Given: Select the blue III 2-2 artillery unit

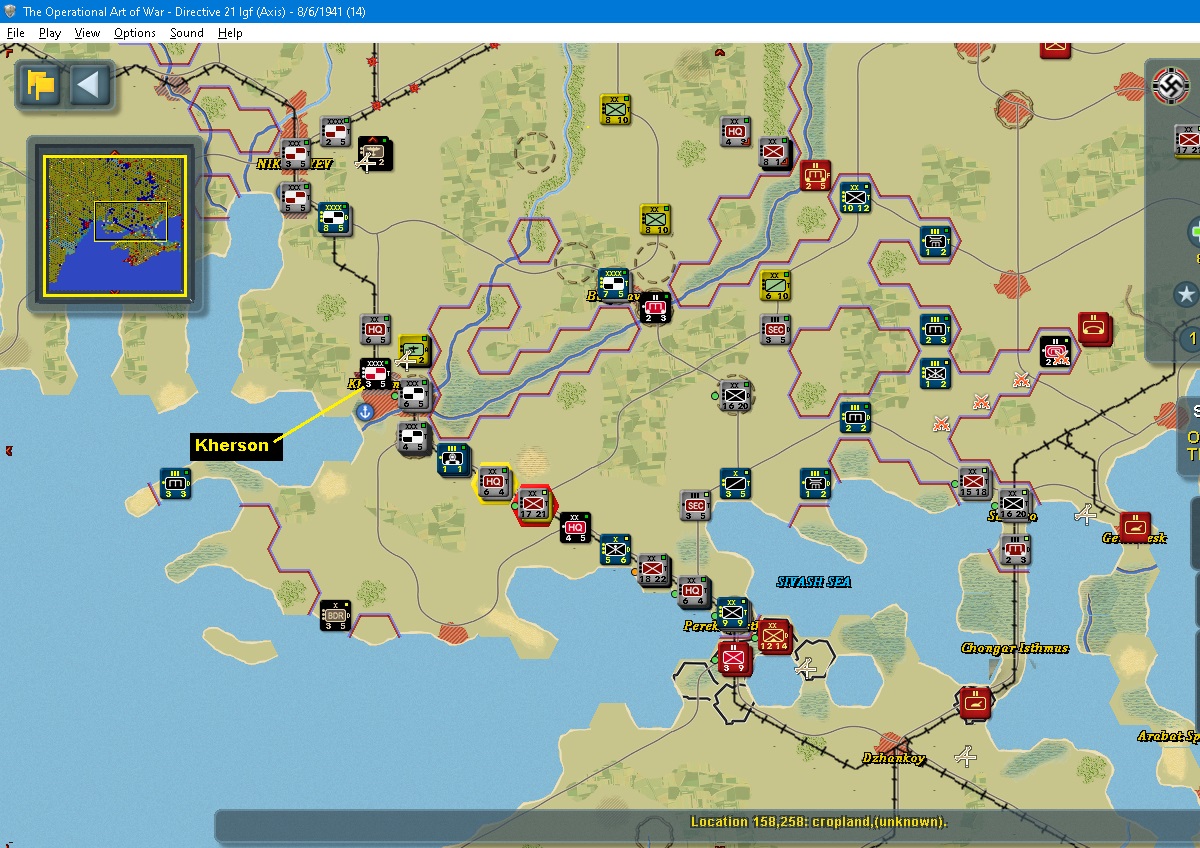Looking at the screenshot, I should tap(855, 417).
